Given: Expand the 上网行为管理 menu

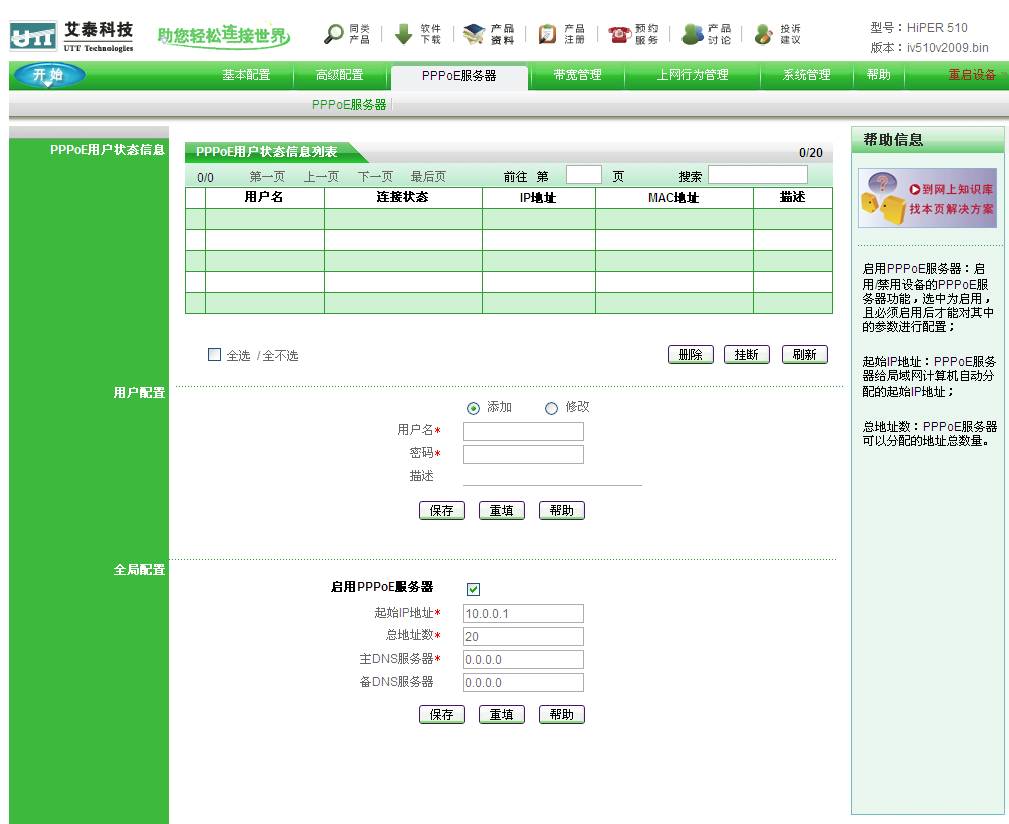Looking at the screenshot, I should click(692, 75).
